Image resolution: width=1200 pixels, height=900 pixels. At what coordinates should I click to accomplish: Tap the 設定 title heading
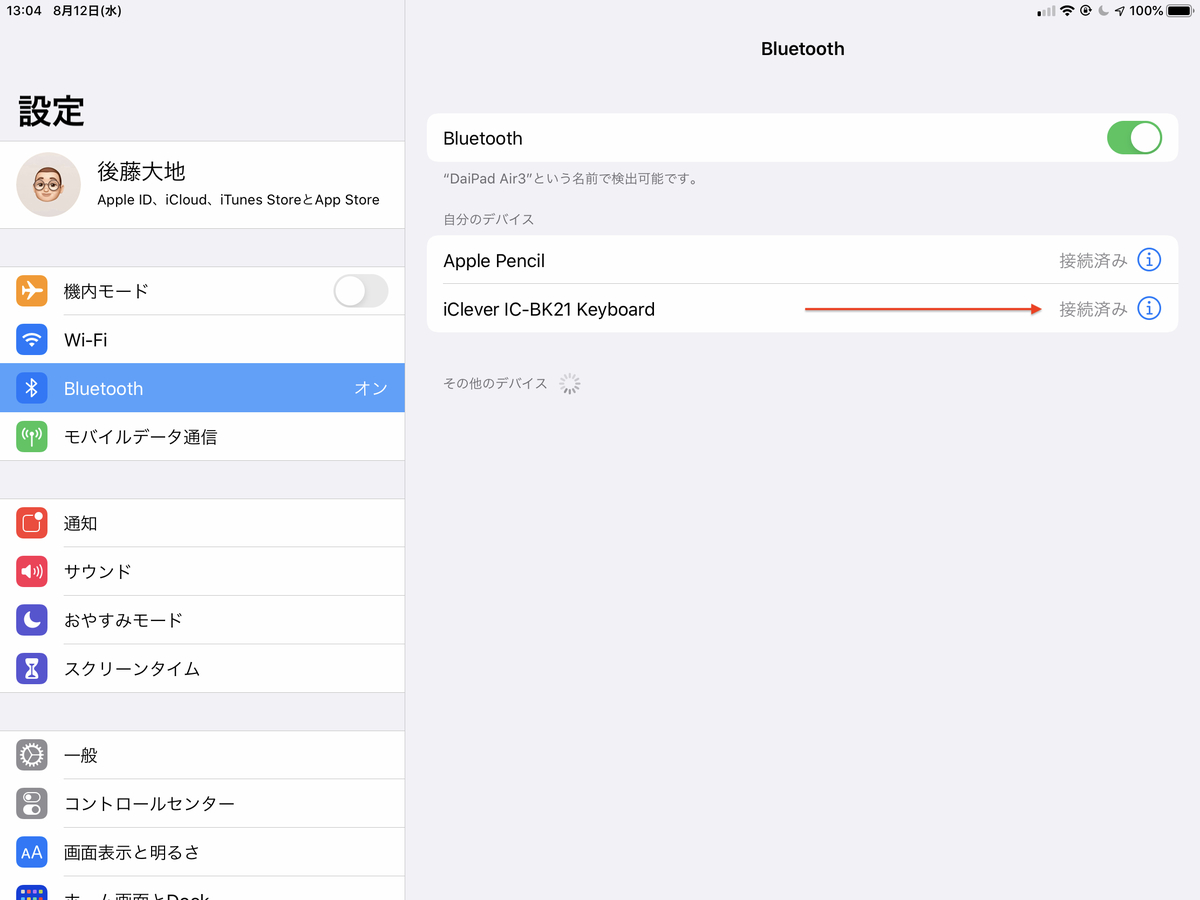(51, 111)
